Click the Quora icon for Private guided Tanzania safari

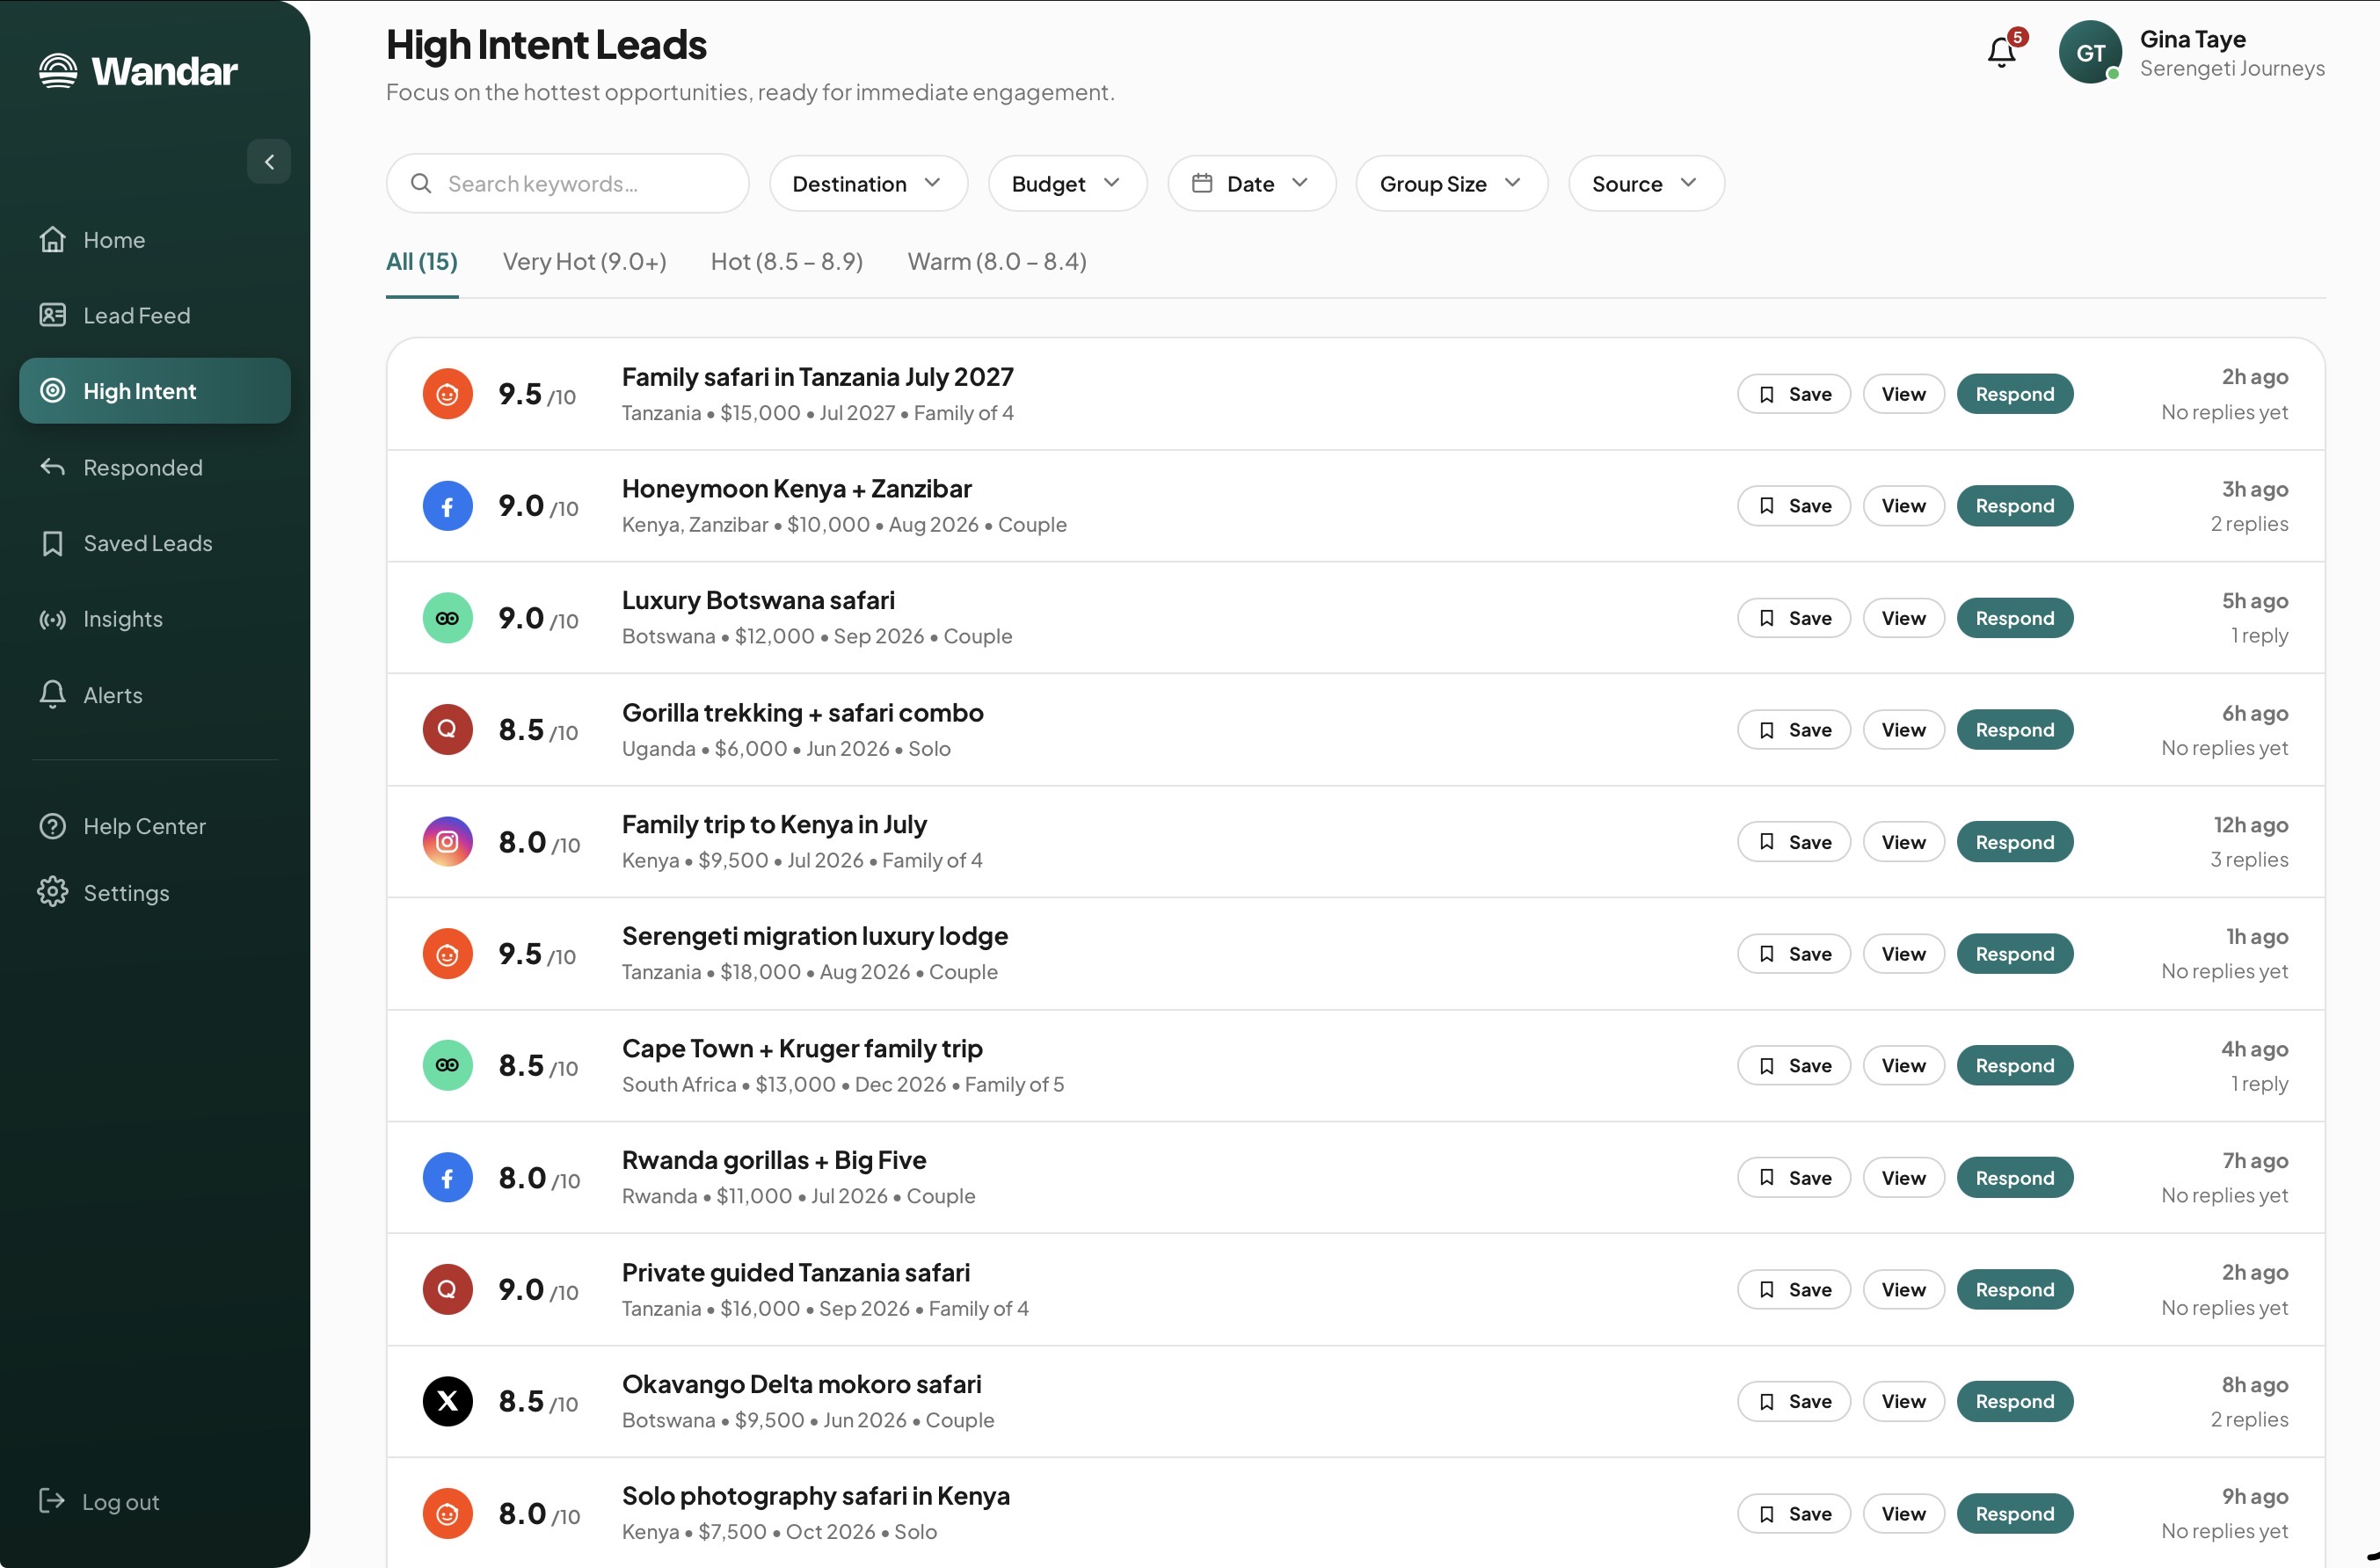pyautogui.click(x=447, y=1290)
